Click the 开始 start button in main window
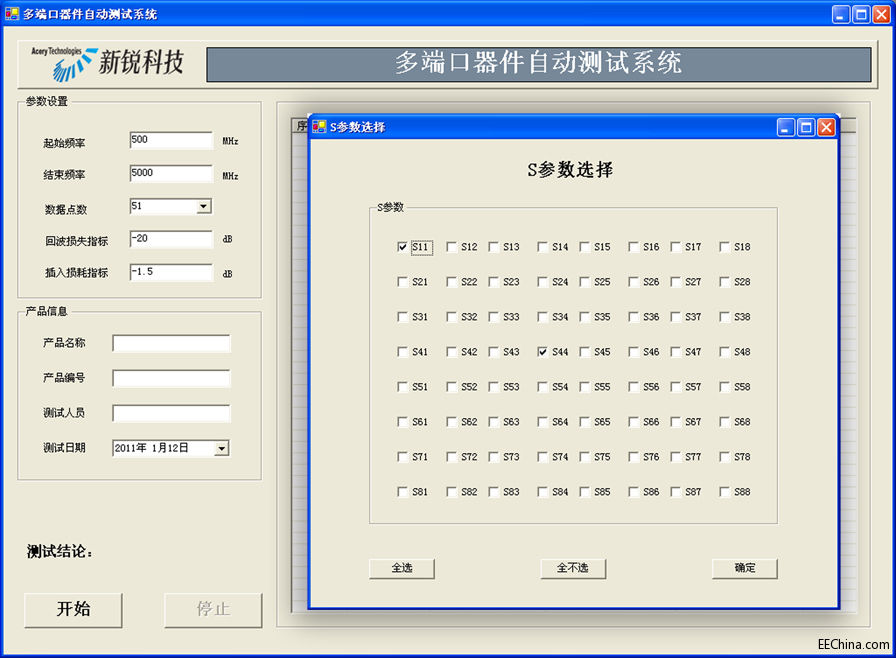This screenshot has width=896, height=658. click(73, 610)
